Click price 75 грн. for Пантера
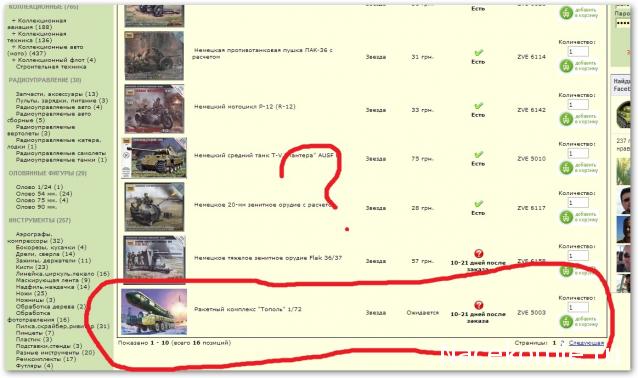Screen dimensions: 638x378 pos(422,159)
